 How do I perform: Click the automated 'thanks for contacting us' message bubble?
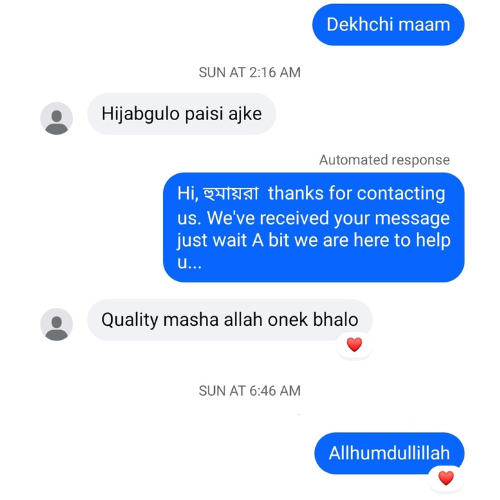(313, 227)
